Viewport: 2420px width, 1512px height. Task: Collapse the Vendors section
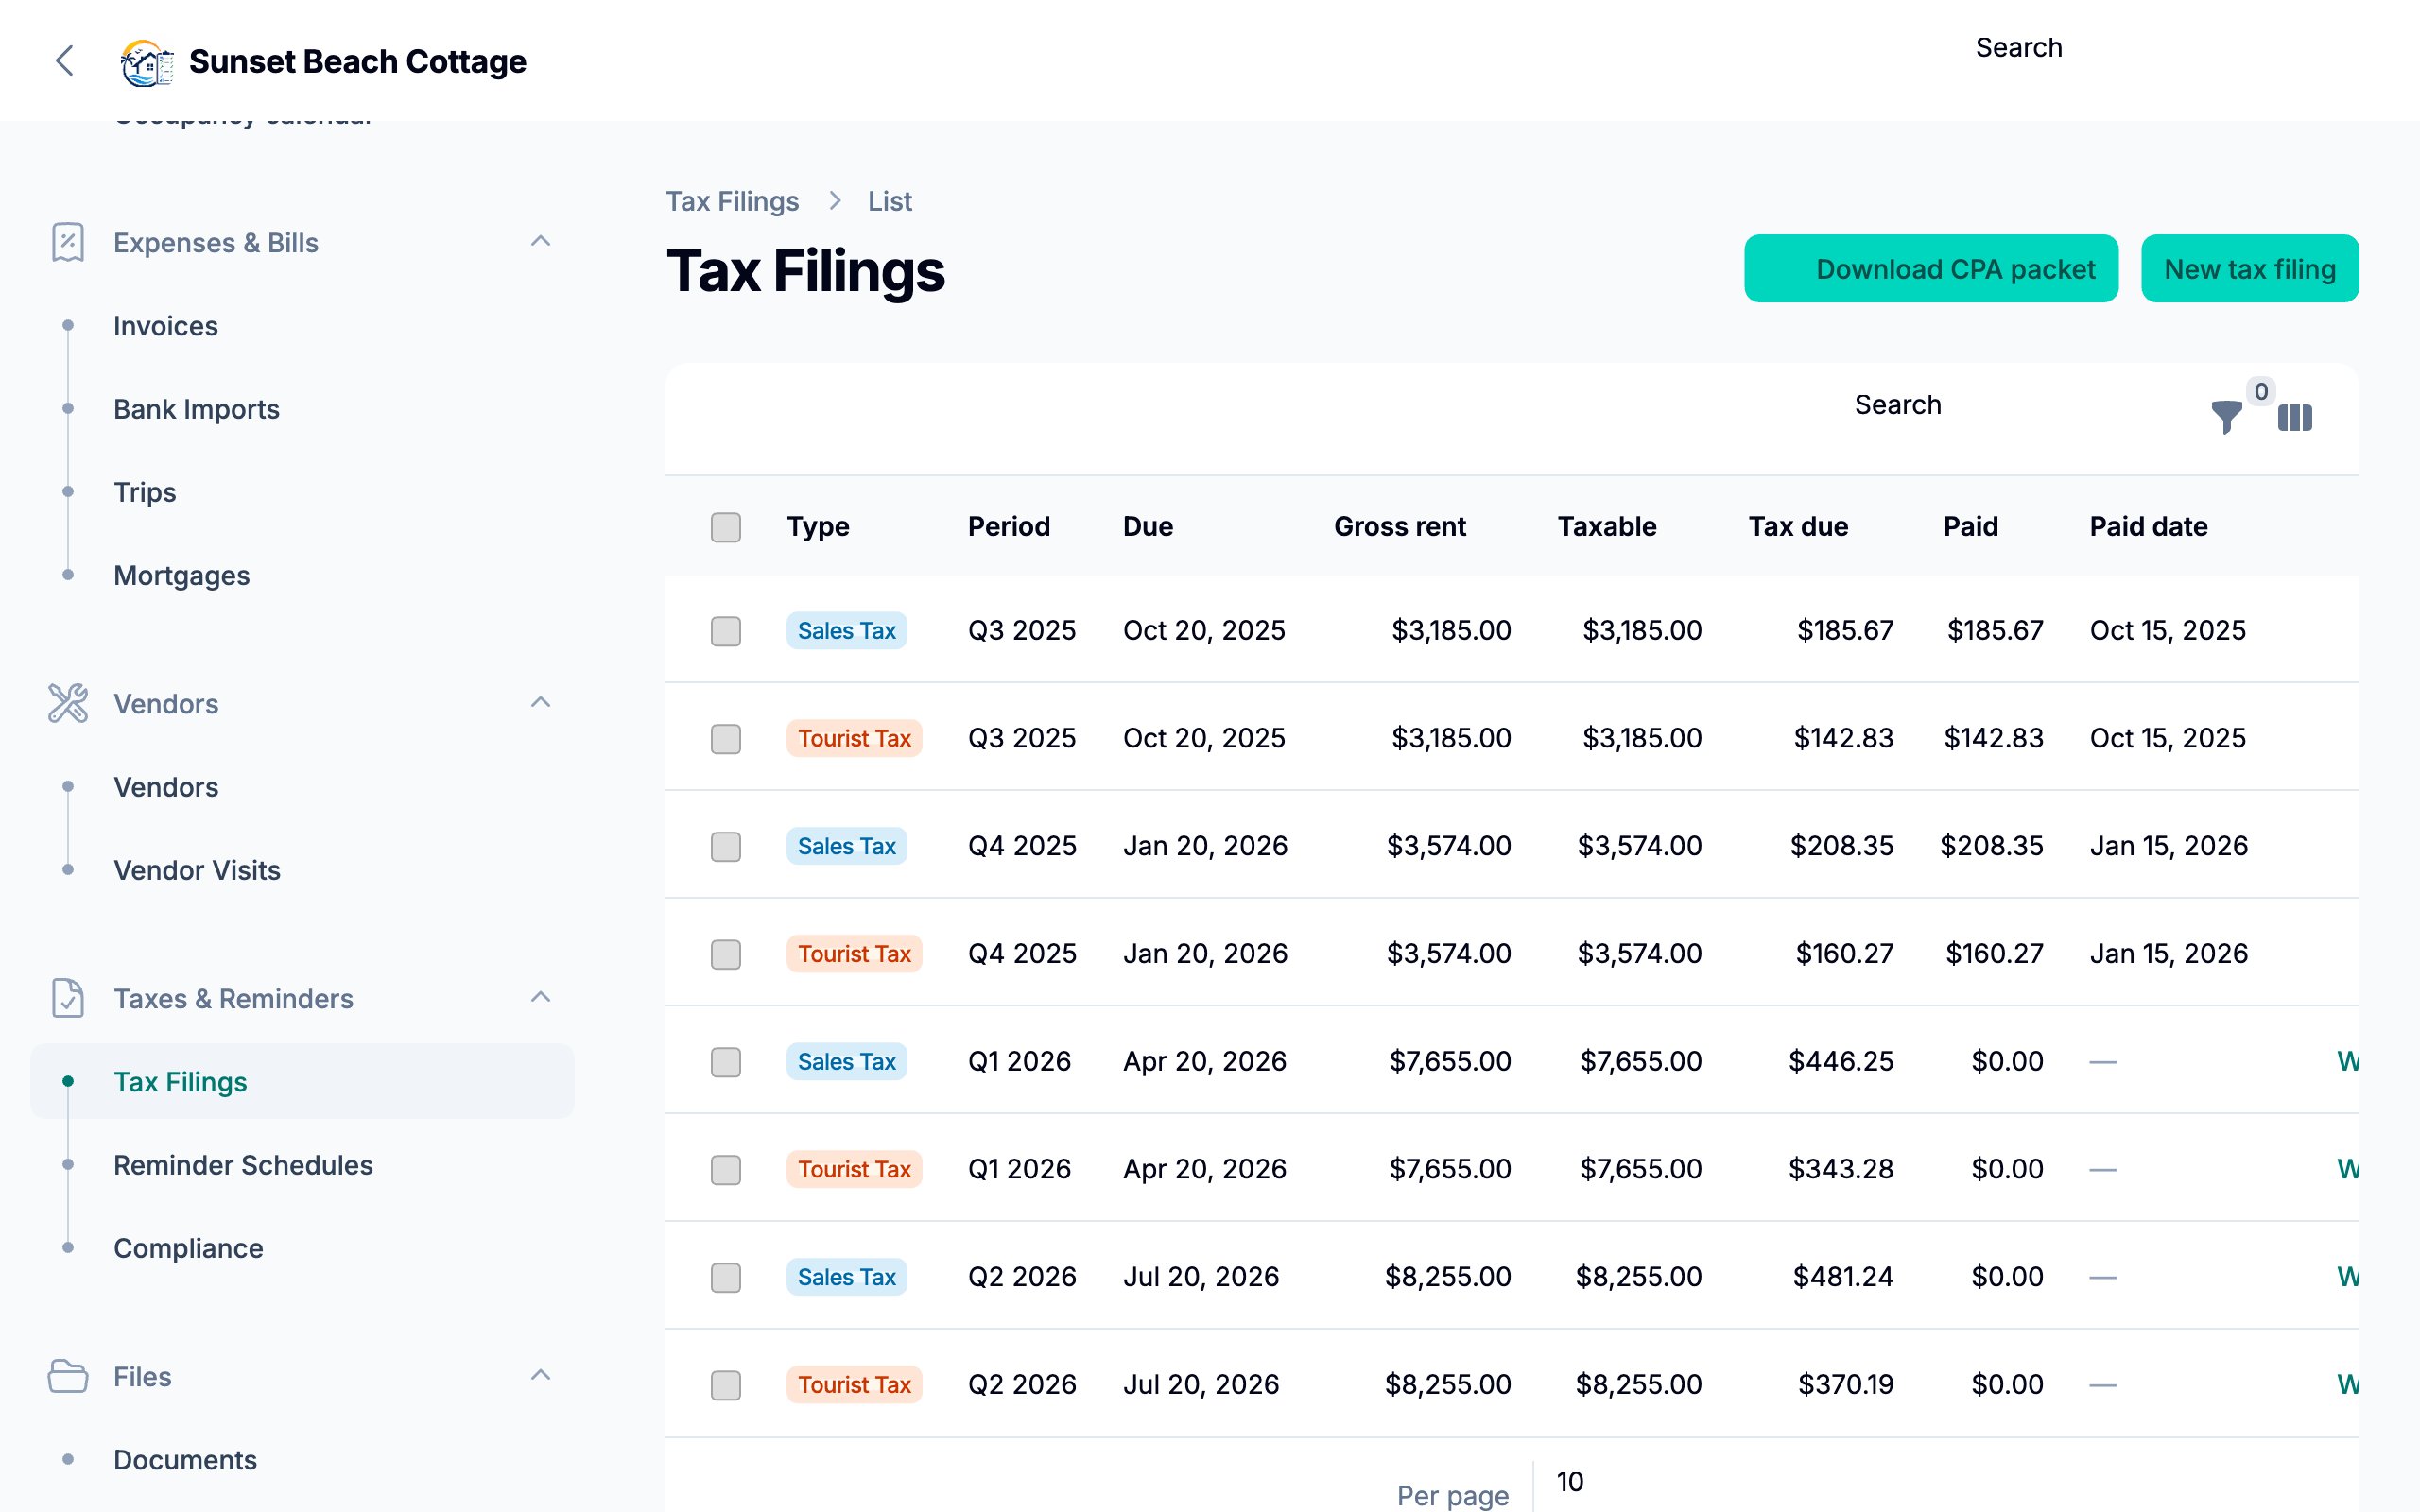[x=541, y=702]
